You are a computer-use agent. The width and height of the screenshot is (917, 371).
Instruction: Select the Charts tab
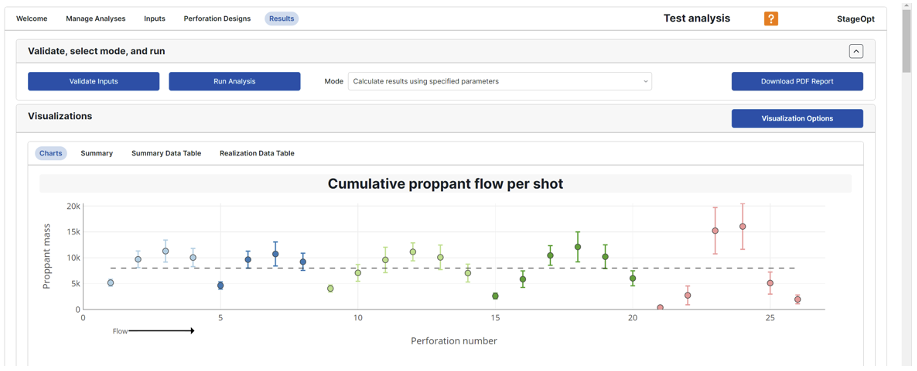[51, 153]
